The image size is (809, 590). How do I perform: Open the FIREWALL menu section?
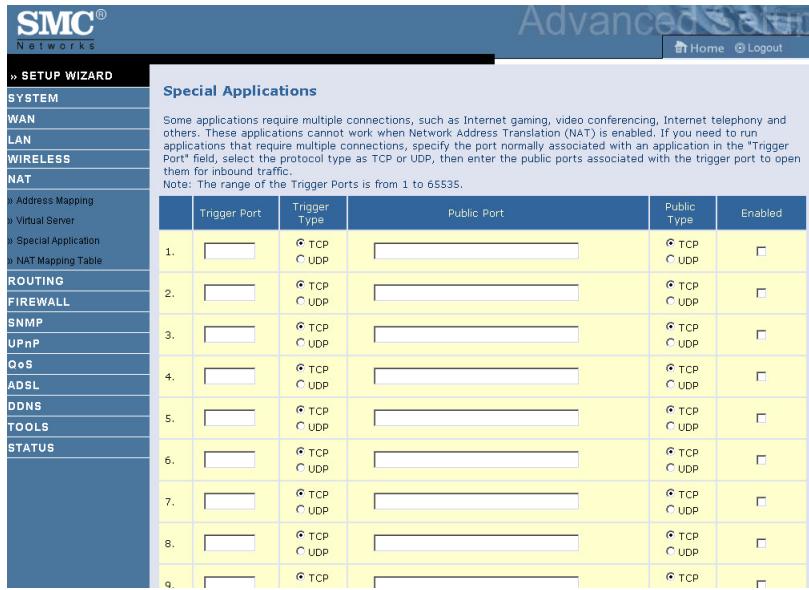78,302
